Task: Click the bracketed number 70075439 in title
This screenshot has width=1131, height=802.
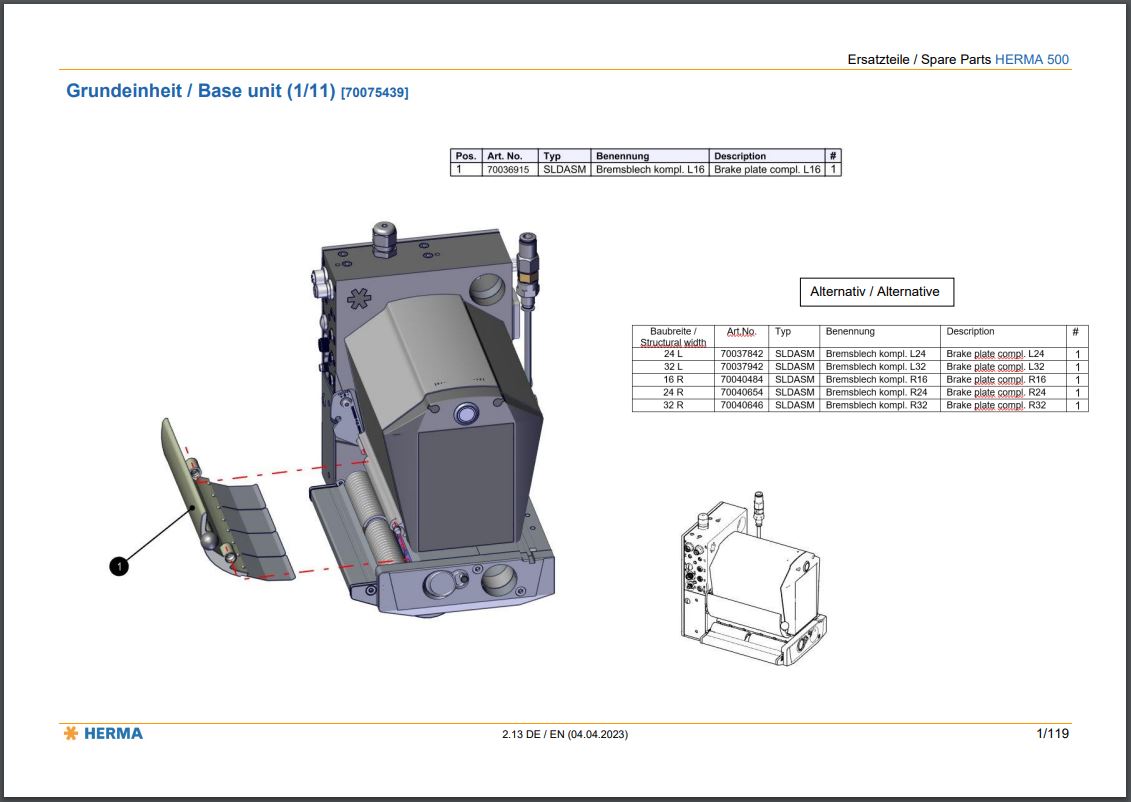Action: click(375, 93)
